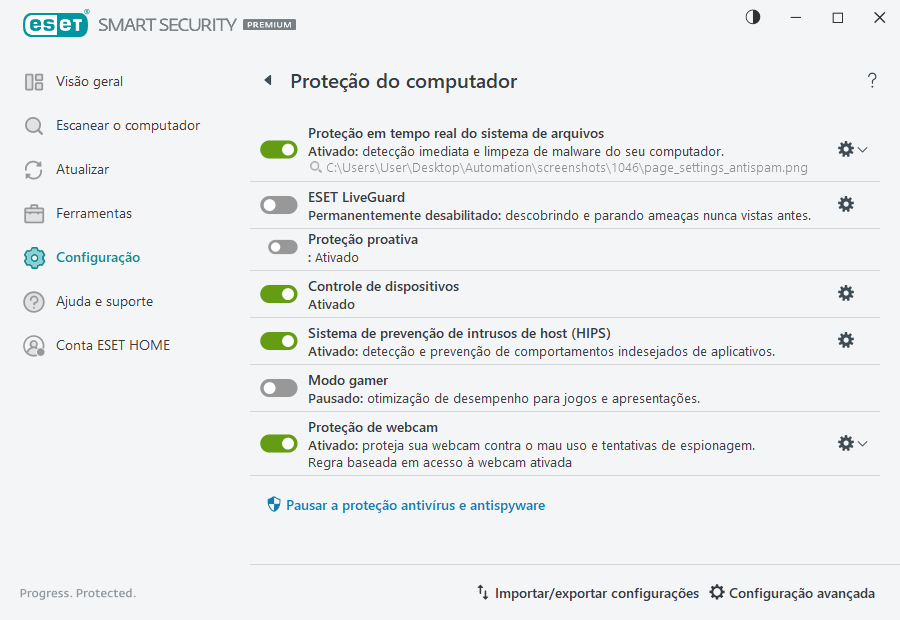Enable ESET LiveGuard
Image resolution: width=900 pixels, height=620 pixels.
click(278, 204)
